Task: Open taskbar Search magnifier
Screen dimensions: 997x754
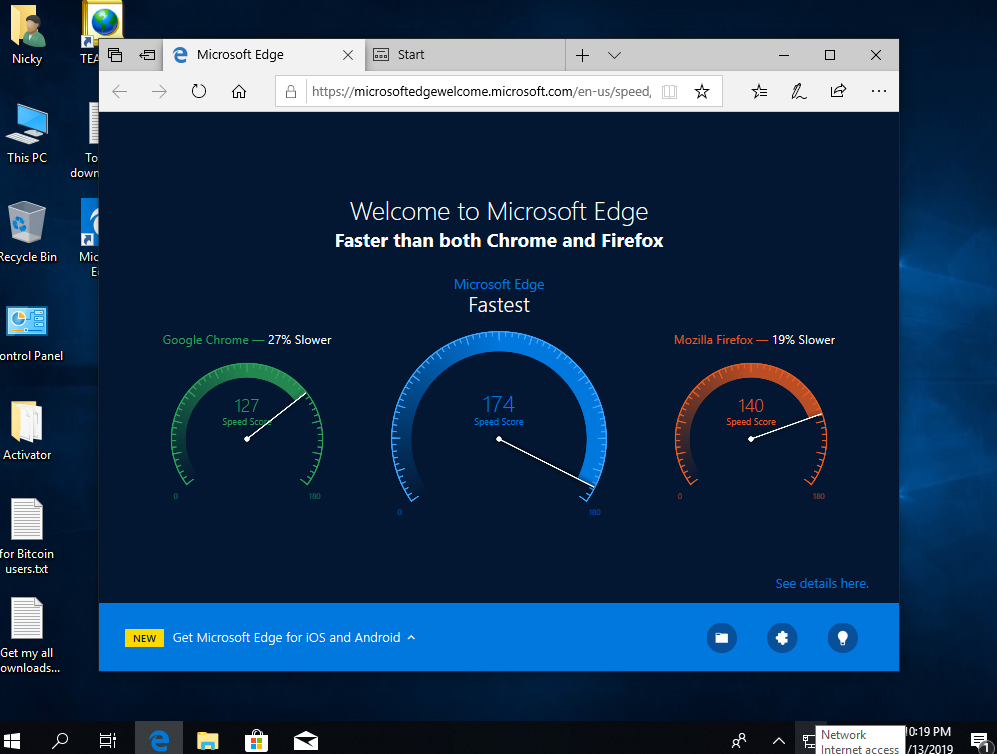Action: tap(60, 740)
